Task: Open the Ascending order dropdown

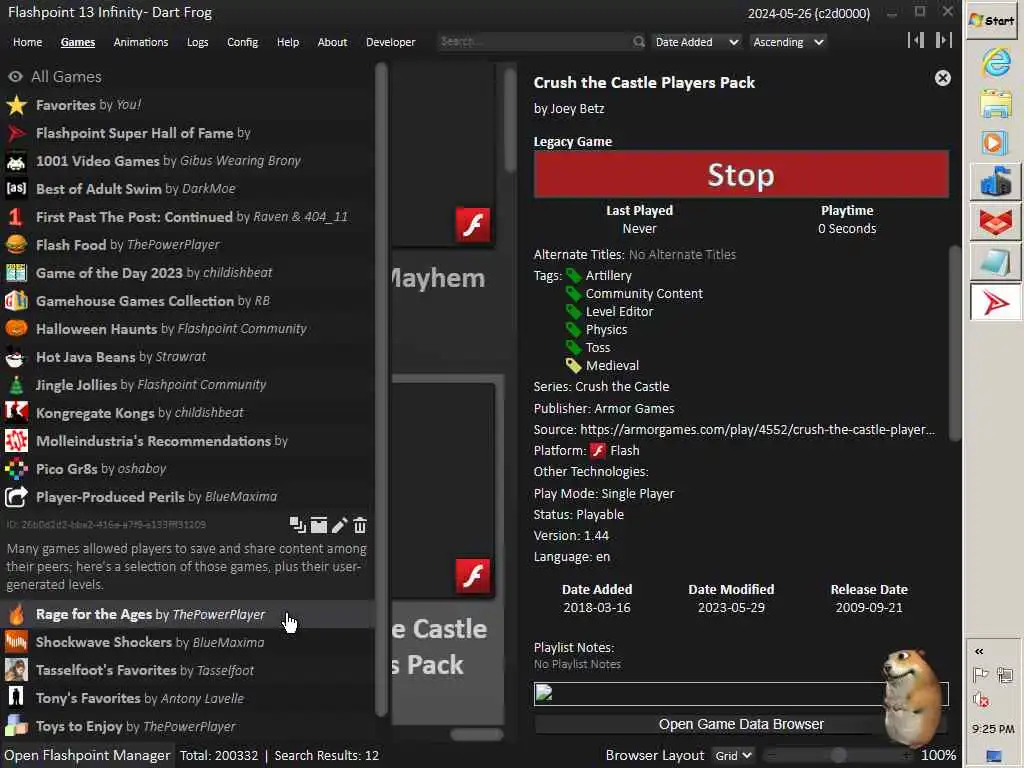Action: point(788,42)
